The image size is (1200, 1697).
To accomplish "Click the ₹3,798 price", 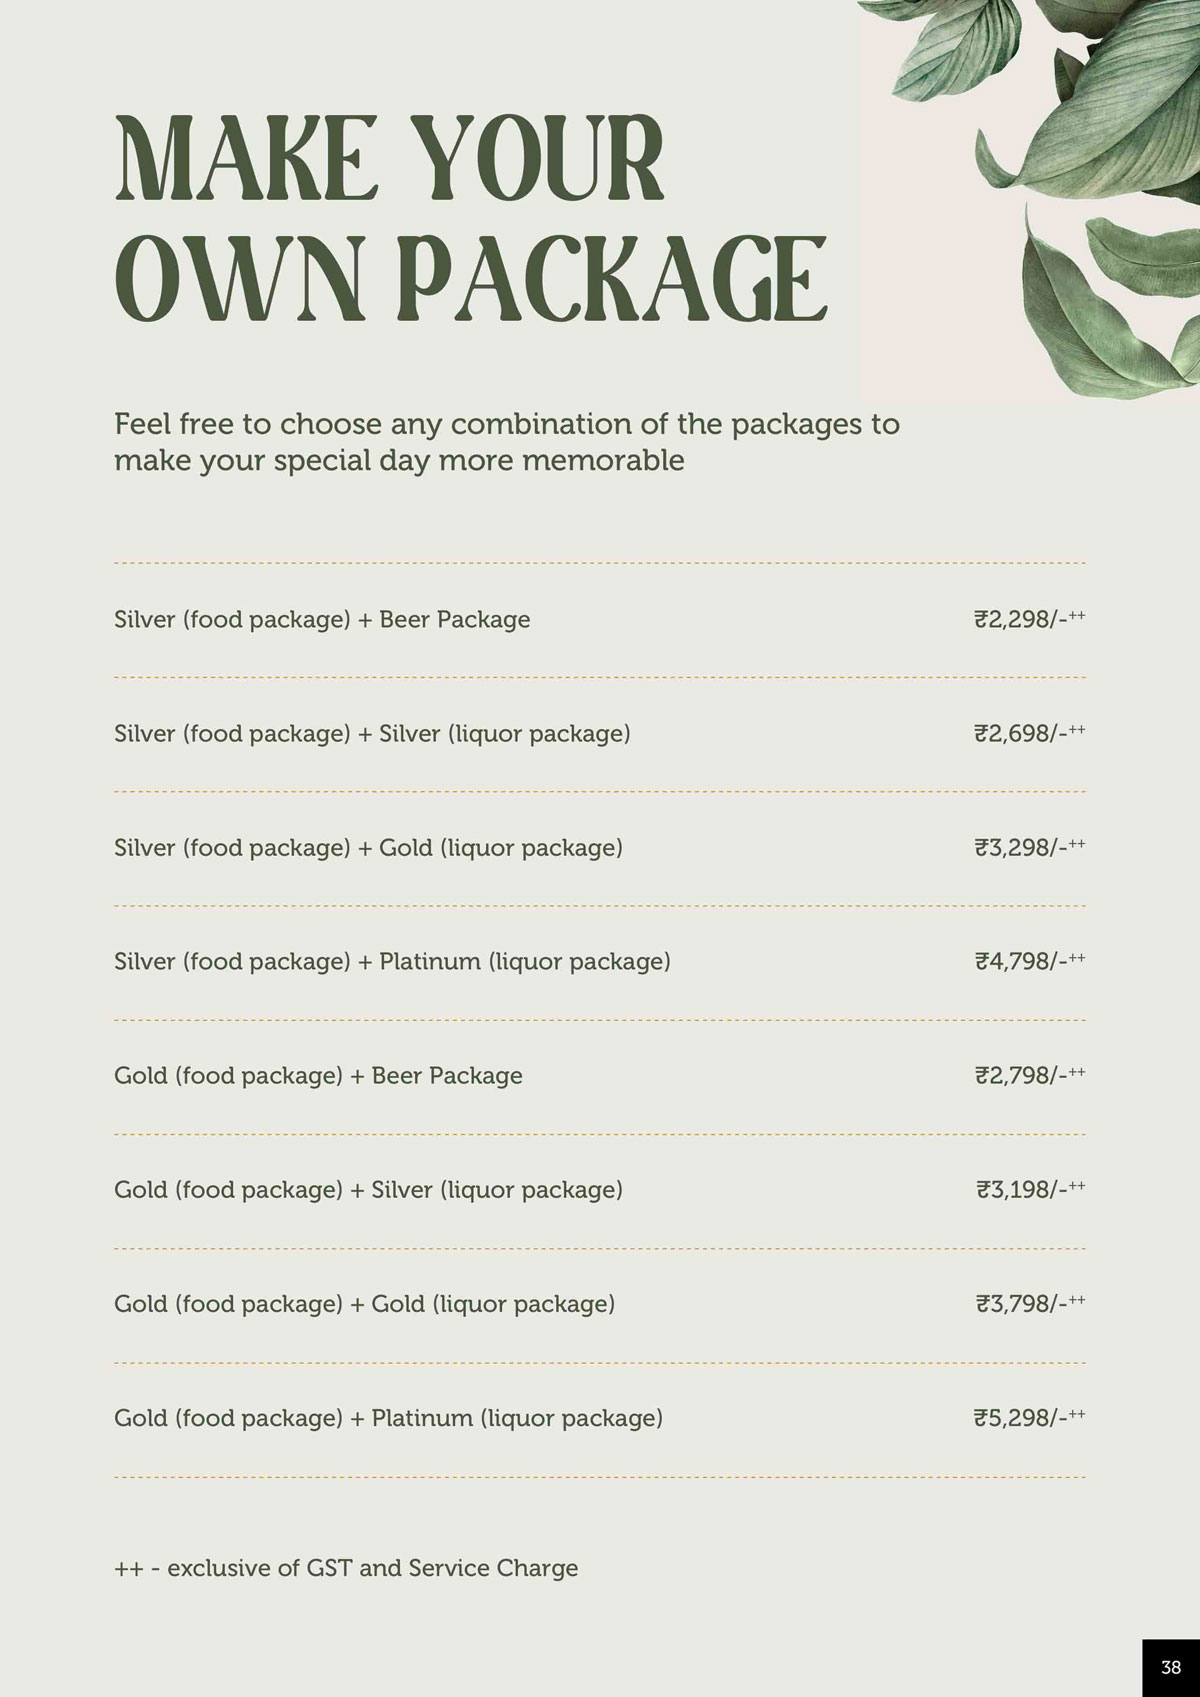I will pos(1030,1304).
